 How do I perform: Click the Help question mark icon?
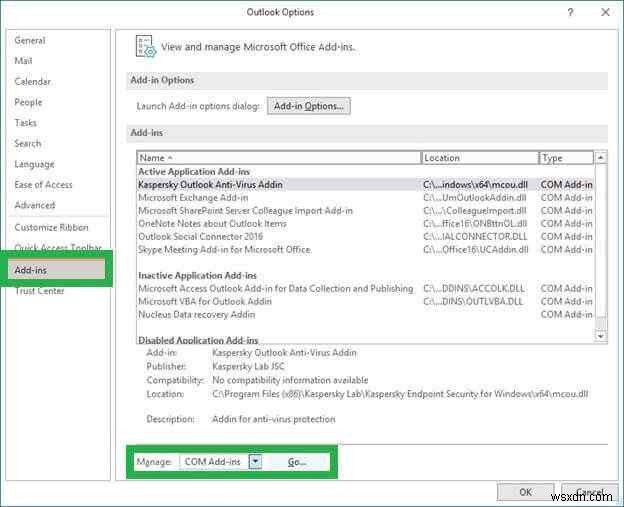[571, 12]
